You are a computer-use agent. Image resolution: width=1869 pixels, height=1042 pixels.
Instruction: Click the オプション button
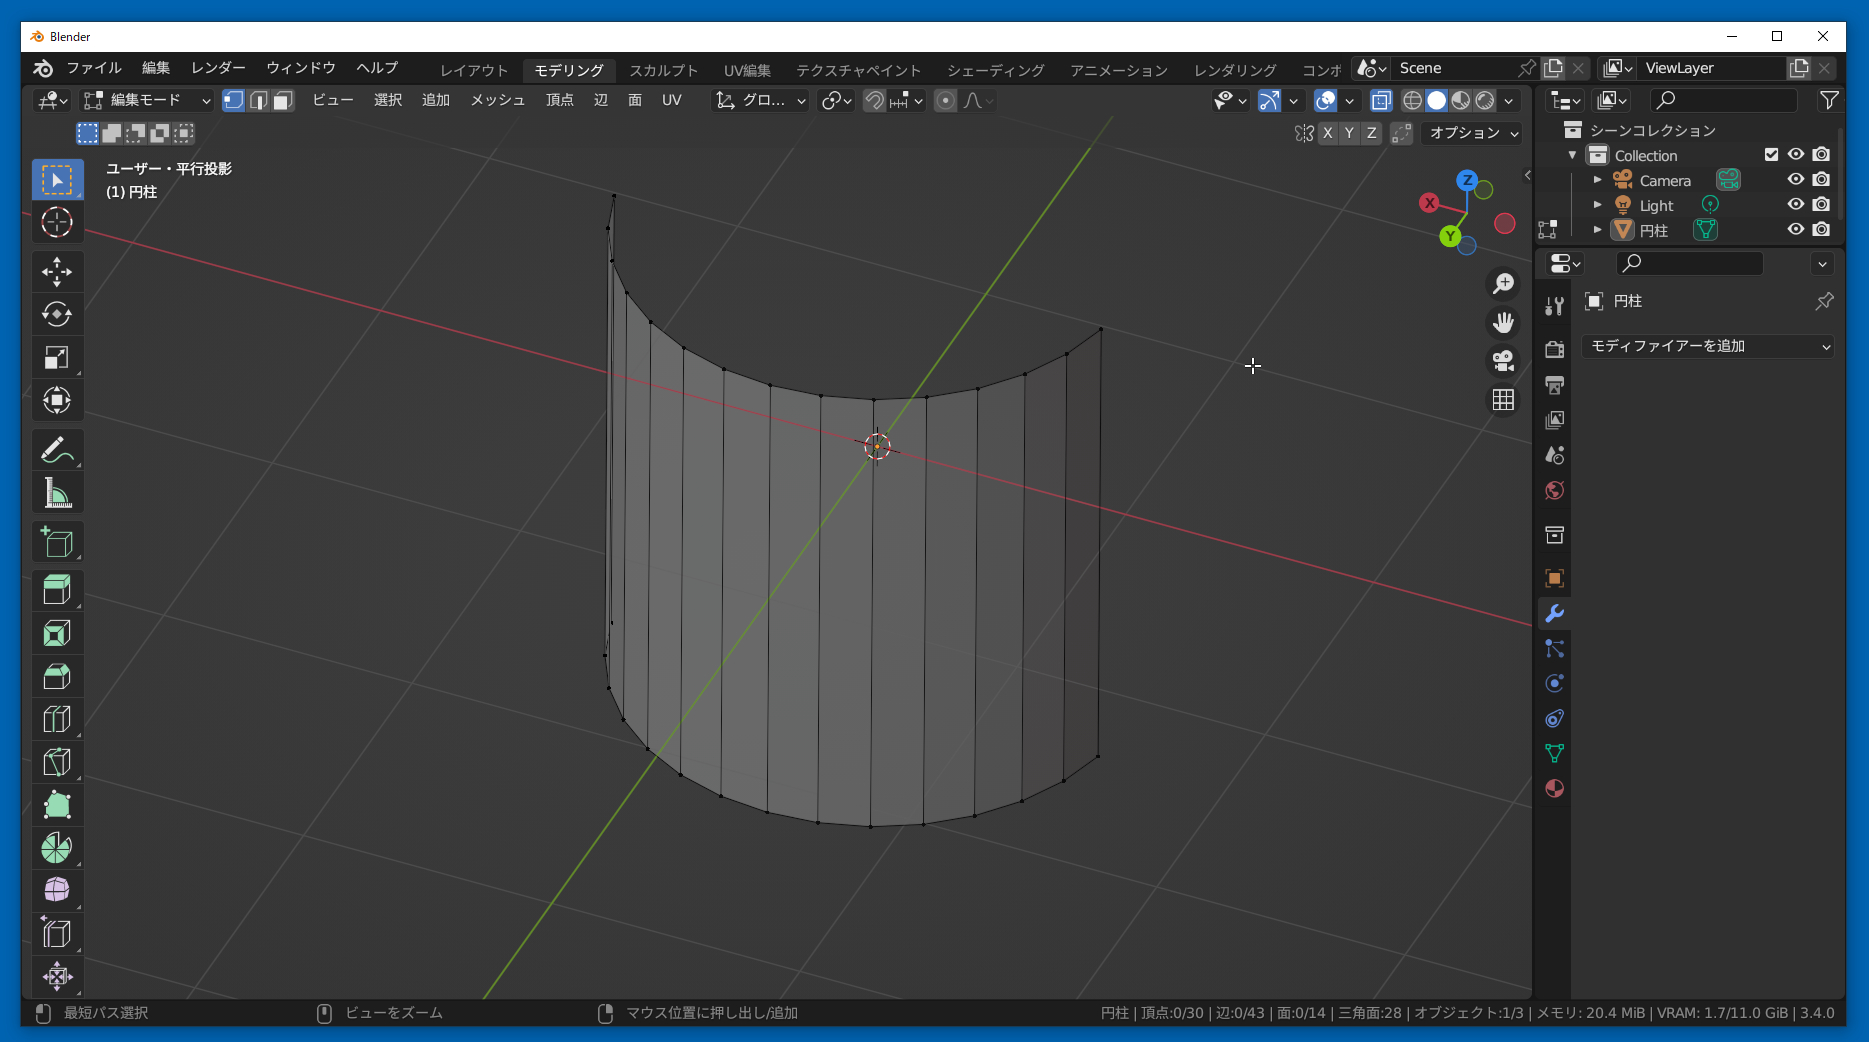point(1473,133)
